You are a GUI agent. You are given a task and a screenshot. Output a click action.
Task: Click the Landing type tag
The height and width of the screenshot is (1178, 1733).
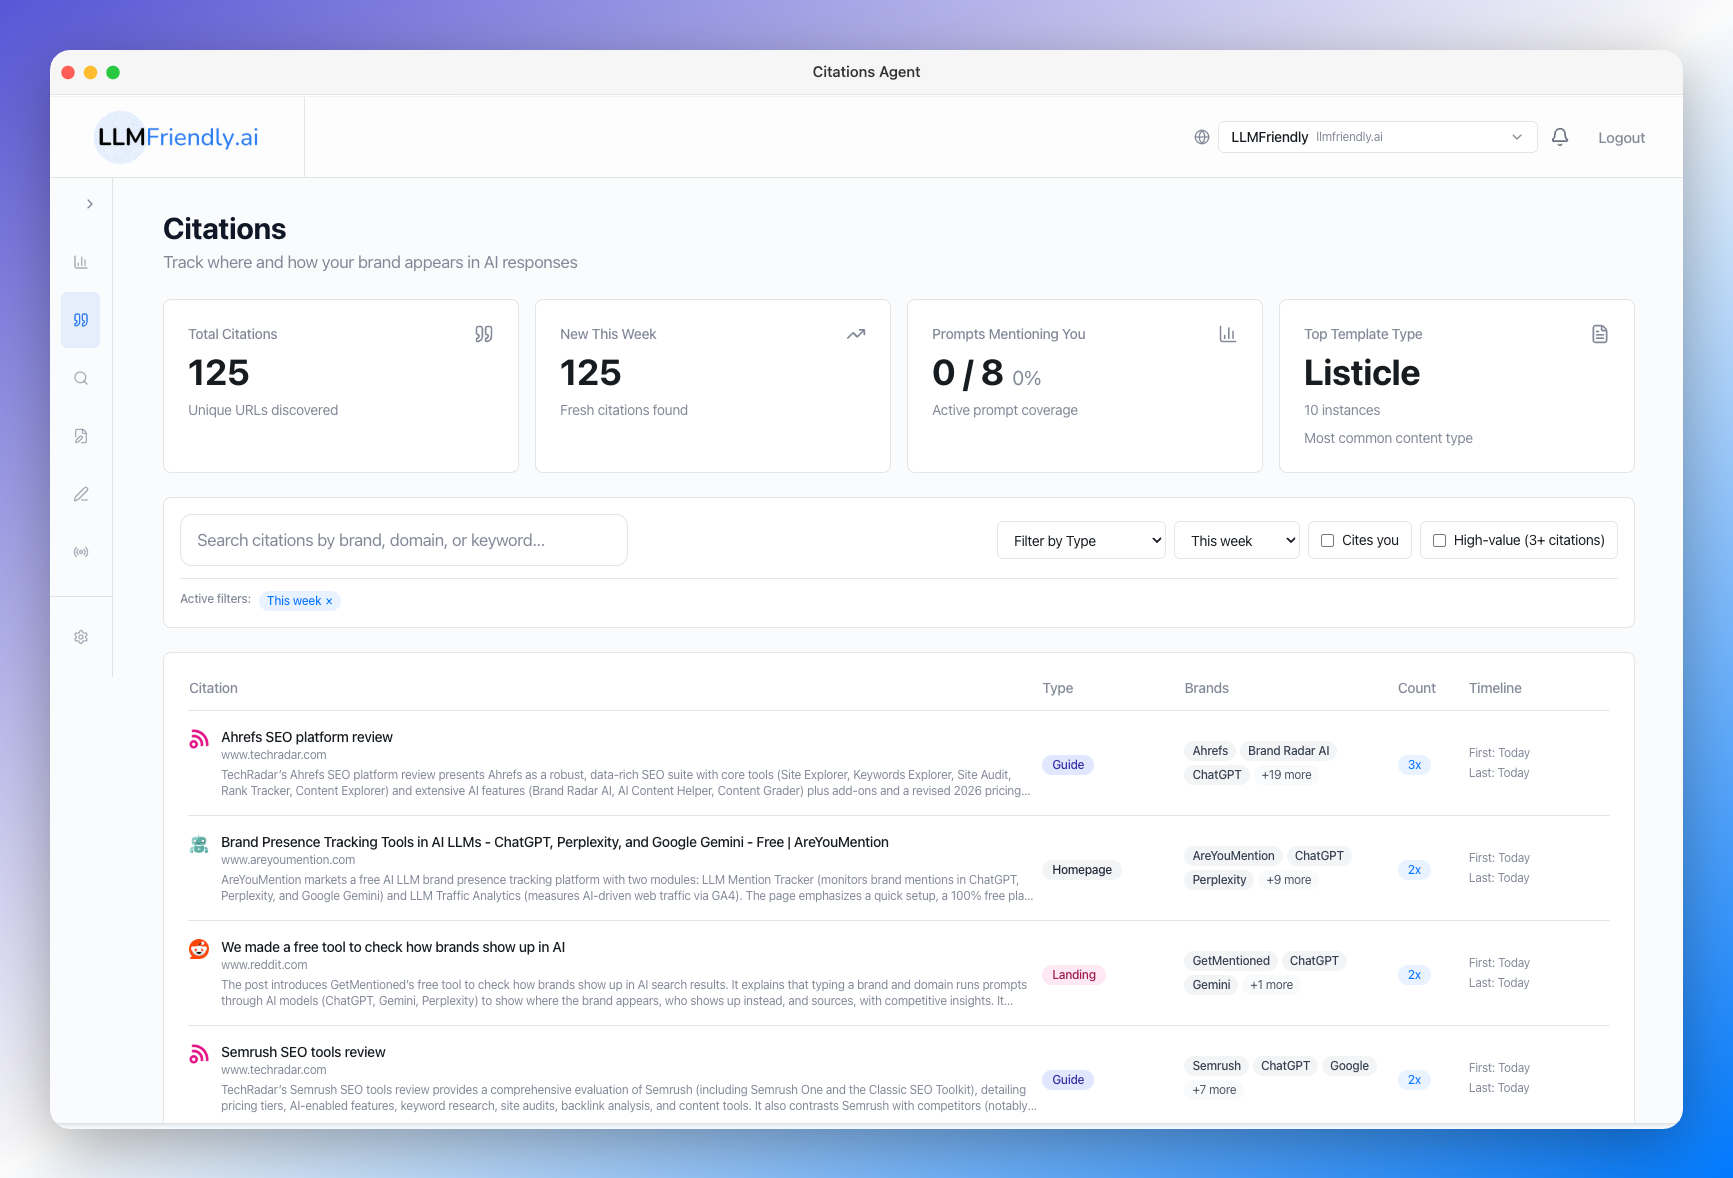pyautogui.click(x=1074, y=975)
